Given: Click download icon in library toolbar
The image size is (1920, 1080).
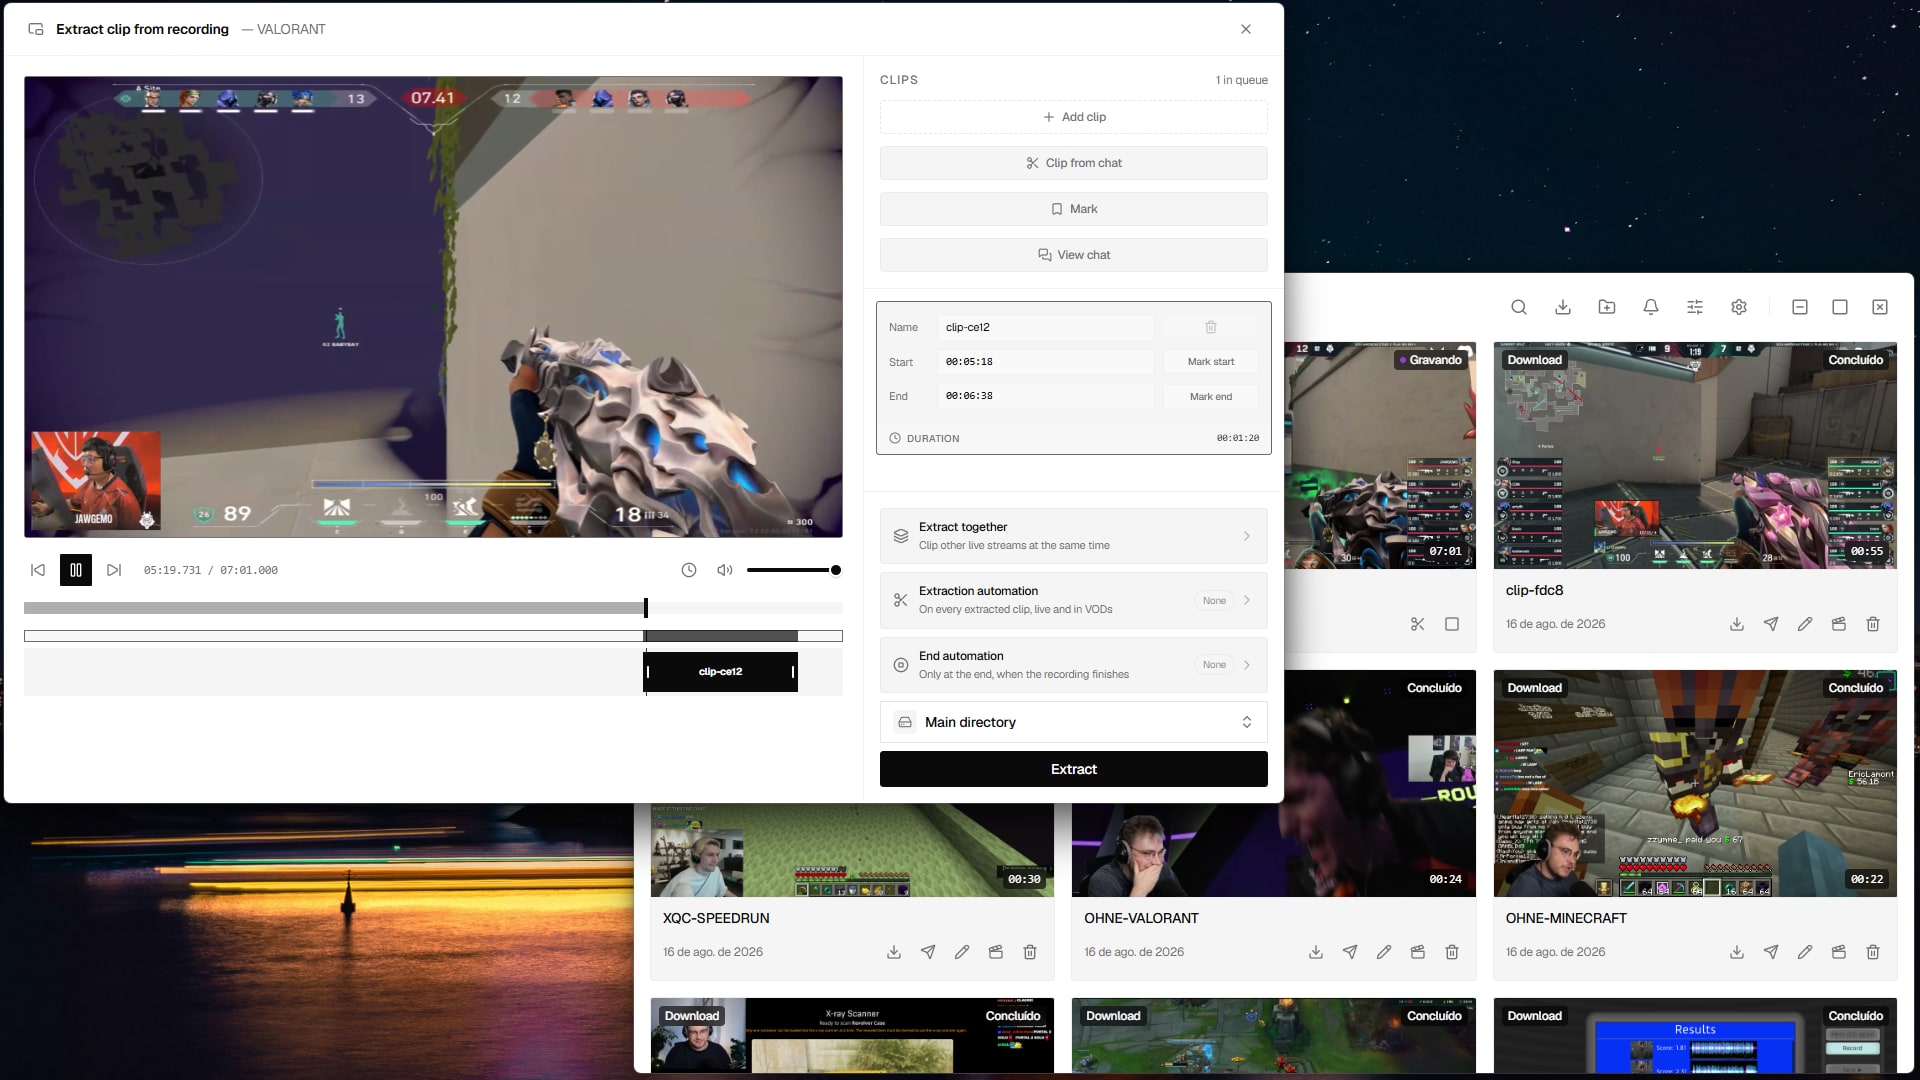Looking at the screenshot, I should click(1563, 307).
